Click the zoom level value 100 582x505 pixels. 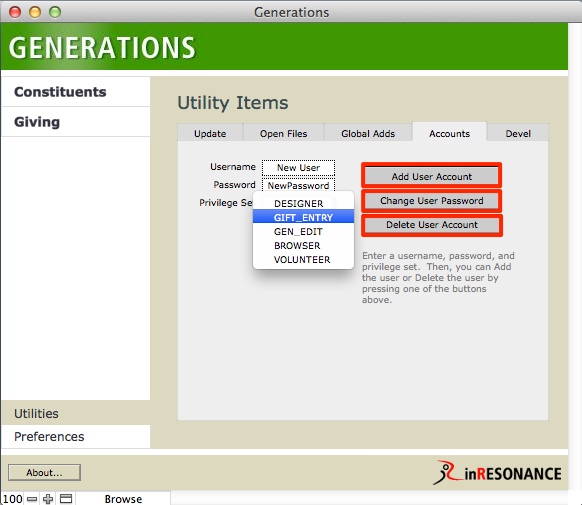coord(13,499)
